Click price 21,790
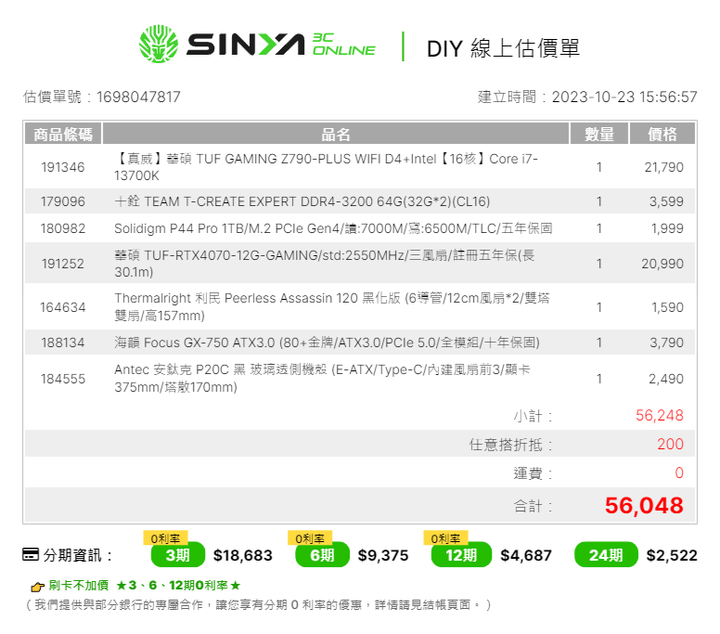This screenshot has width=720, height=634. pyautogui.click(x=664, y=167)
